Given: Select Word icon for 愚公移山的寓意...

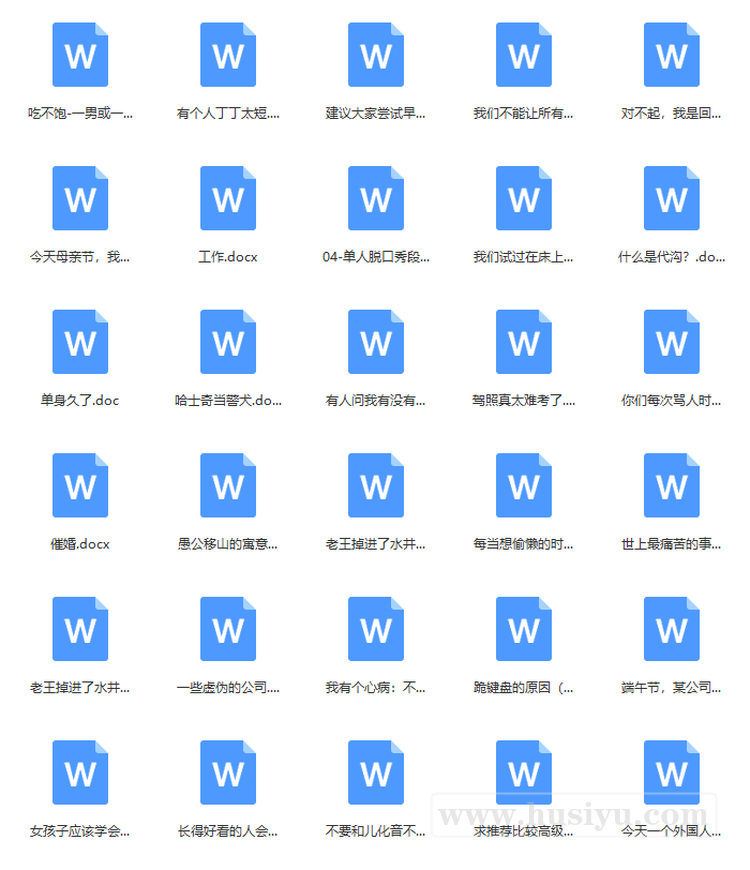Looking at the screenshot, I should click(228, 485).
